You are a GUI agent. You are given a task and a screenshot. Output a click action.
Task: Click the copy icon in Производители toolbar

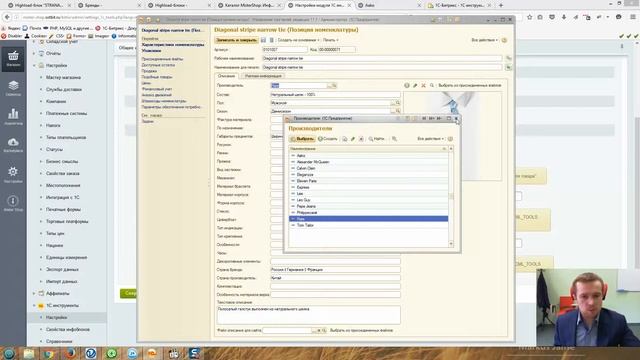pos(344,139)
